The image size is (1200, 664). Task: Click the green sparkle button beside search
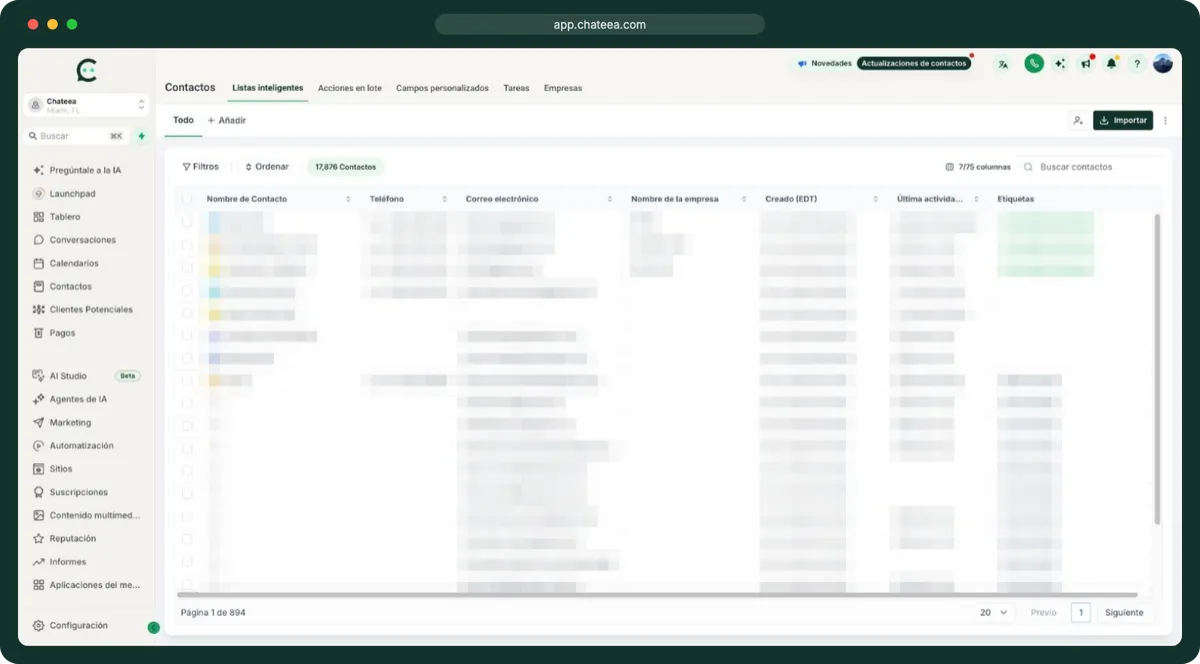141,136
